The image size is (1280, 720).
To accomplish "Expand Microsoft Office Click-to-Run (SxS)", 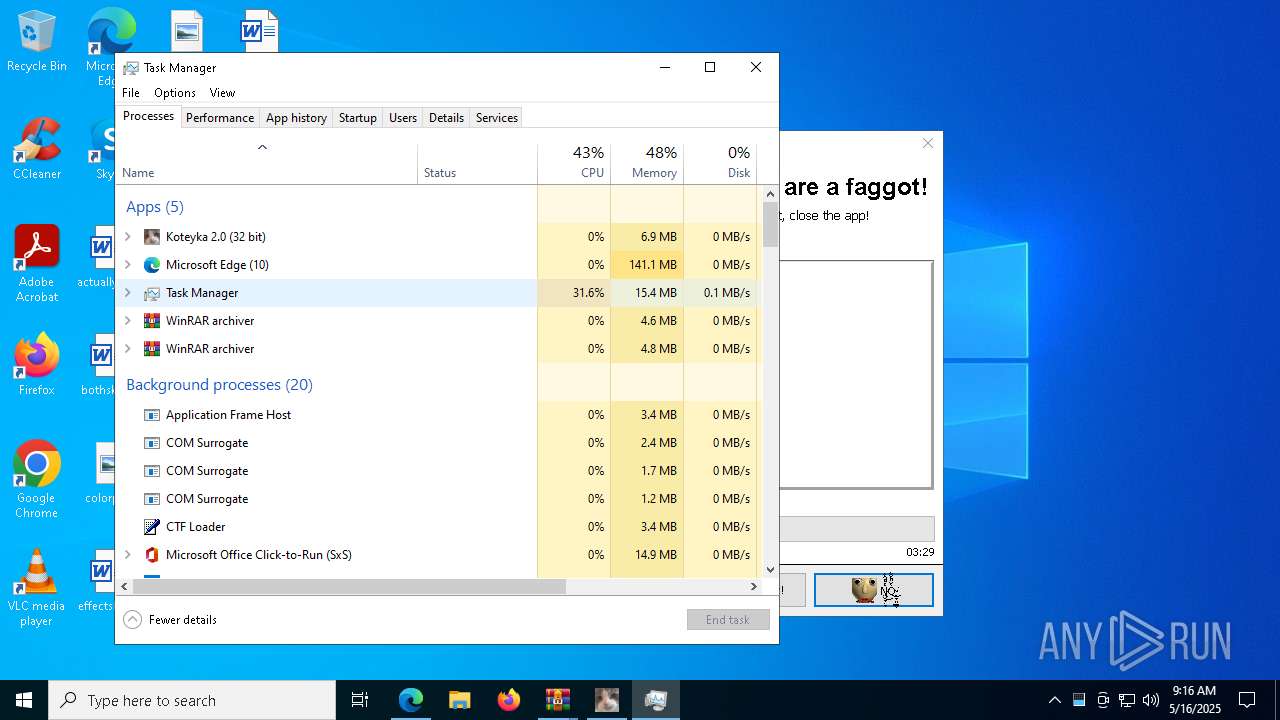I will coord(127,555).
